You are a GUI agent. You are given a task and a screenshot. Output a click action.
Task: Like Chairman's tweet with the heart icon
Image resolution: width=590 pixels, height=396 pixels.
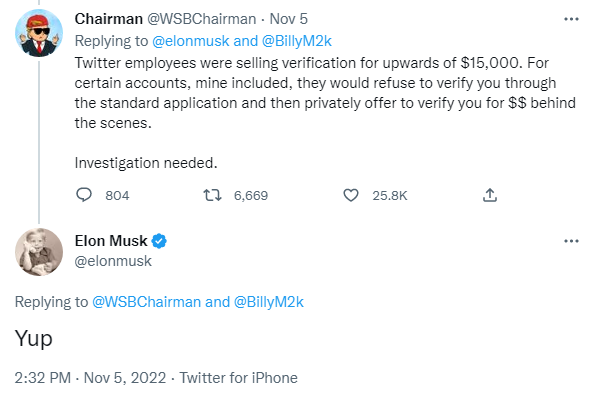click(351, 195)
